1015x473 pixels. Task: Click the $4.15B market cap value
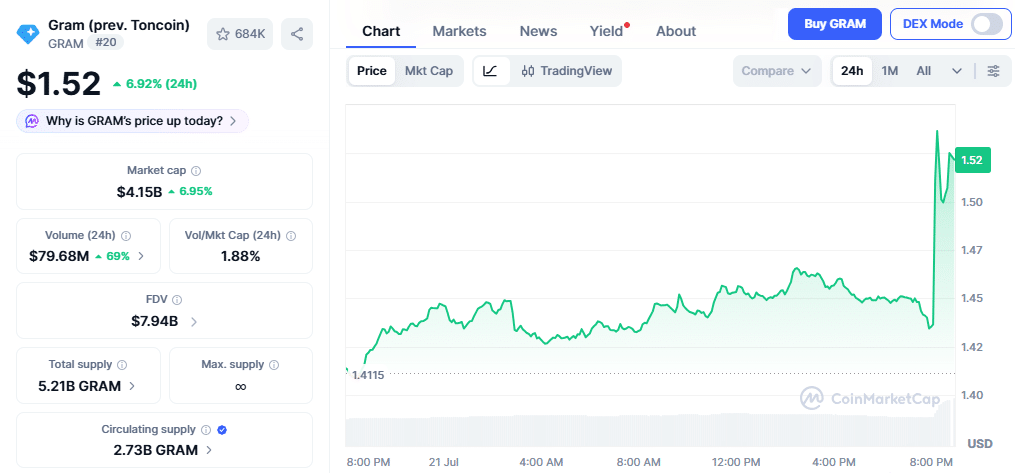(139, 192)
